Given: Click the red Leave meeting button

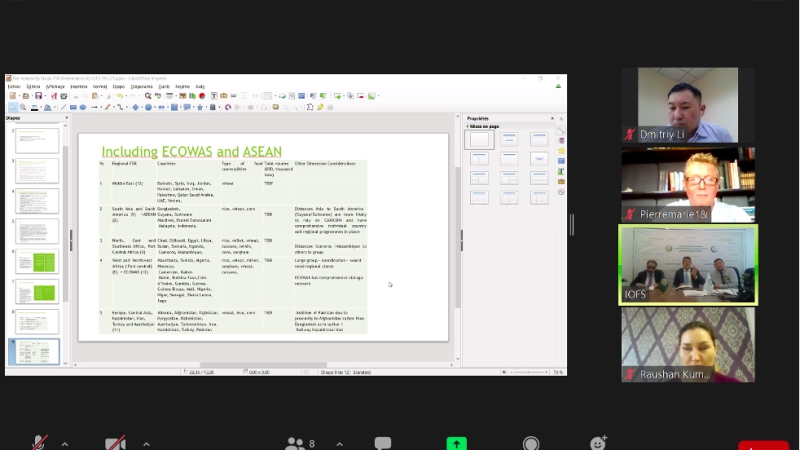Looking at the screenshot, I should coord(763,445).
